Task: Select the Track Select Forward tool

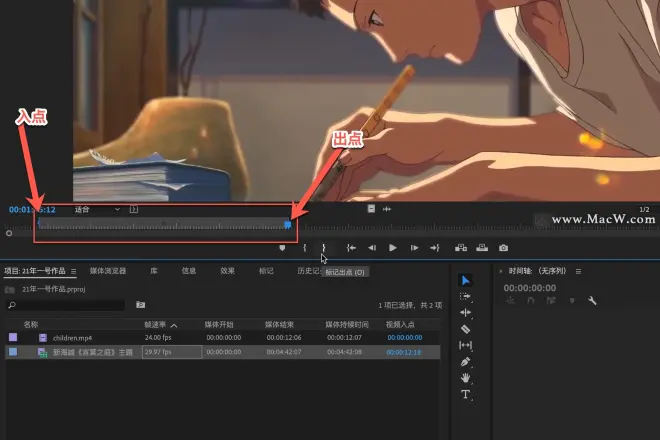Action: click(465, 296)
